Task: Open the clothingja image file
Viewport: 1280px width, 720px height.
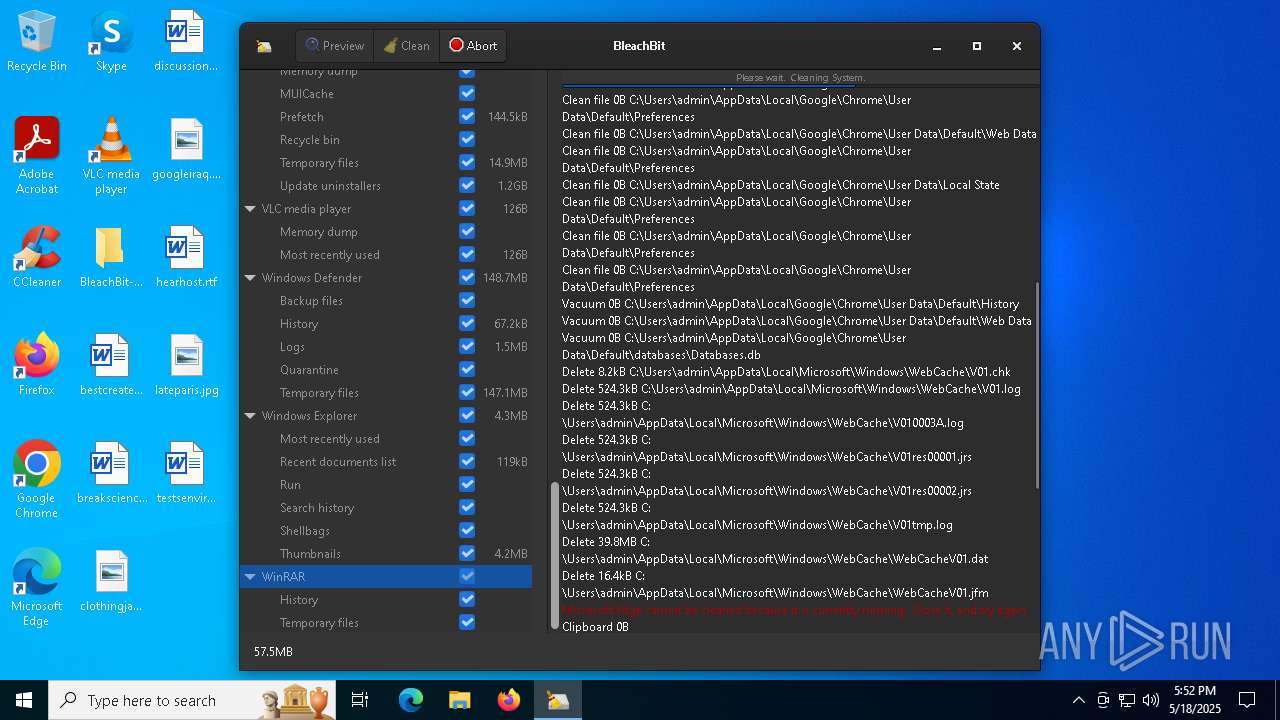Action: (x=111, y=581)
